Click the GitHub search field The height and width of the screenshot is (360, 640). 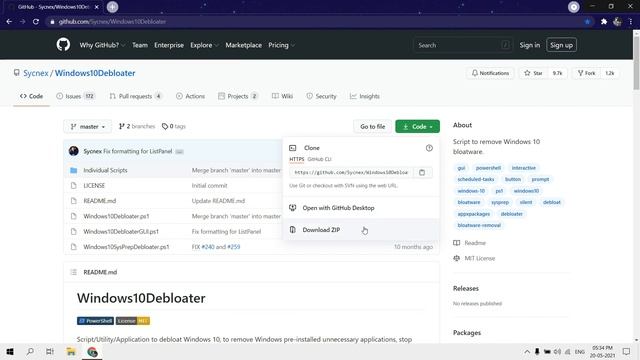pyautogui.click(x=463, y=45)
